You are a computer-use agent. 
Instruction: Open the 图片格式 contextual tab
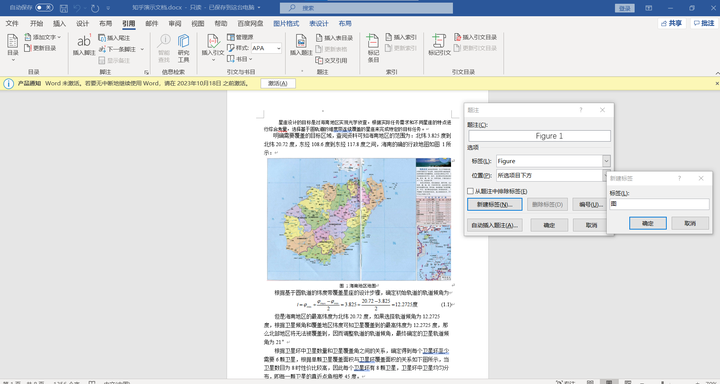point(286,23)
